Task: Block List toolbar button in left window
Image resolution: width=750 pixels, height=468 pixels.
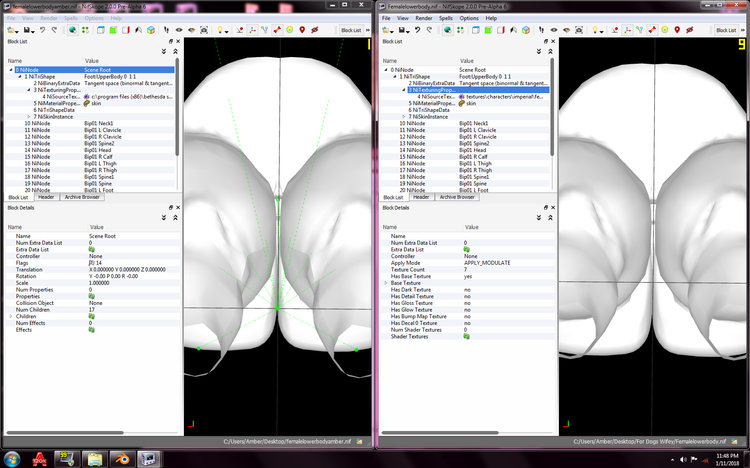Action: 351,30
